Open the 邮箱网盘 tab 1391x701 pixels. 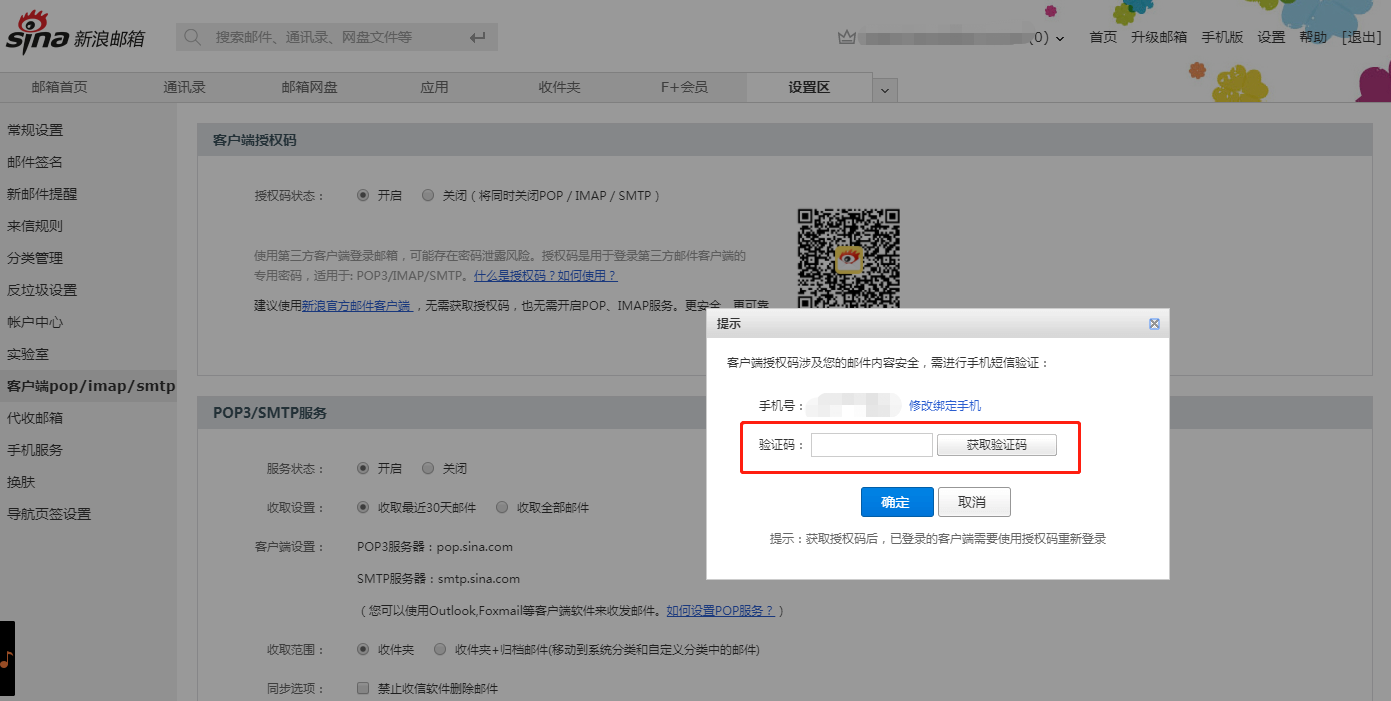pyautogui.click(x=310, y=87)
